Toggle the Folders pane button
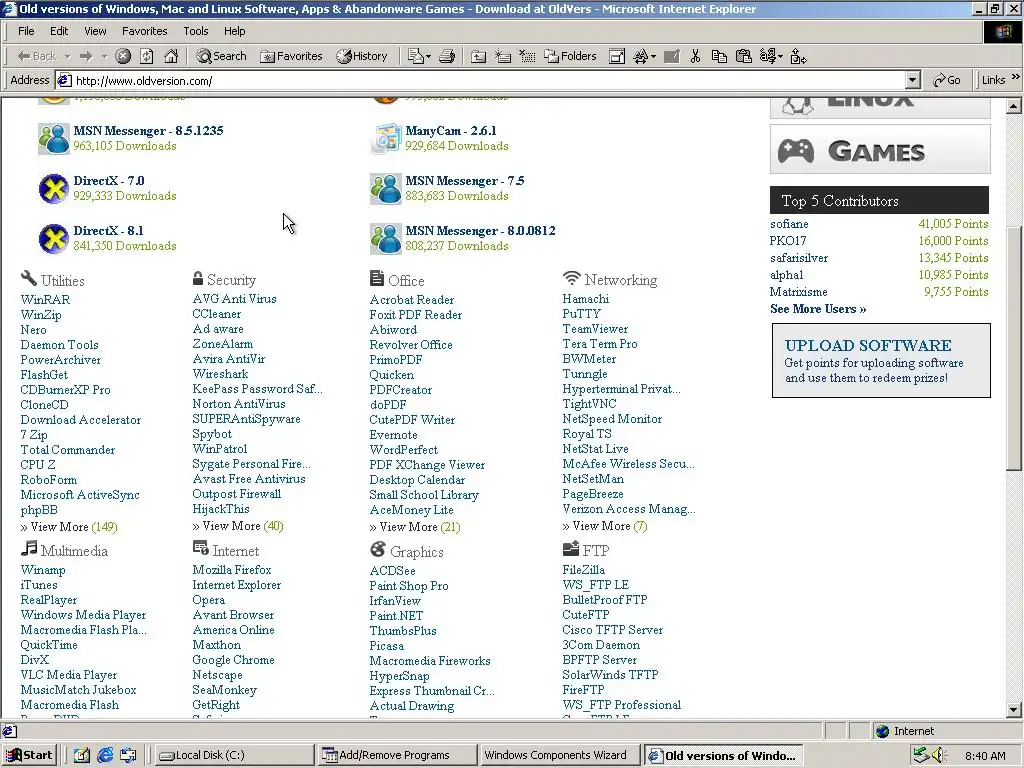The image size is (1024, 768). tap(570, 56)
